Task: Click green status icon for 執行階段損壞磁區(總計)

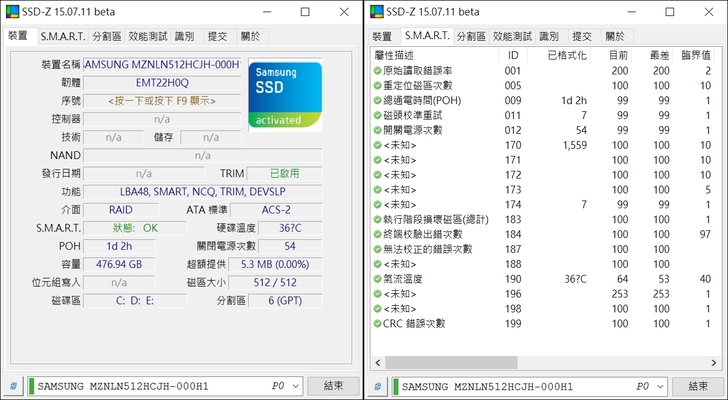Action: coord(377,219)
